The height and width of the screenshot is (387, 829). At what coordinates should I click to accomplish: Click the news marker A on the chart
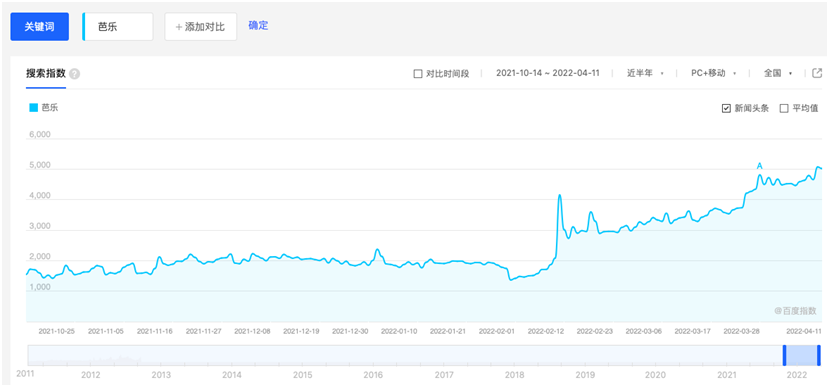[x=760, y=166]
